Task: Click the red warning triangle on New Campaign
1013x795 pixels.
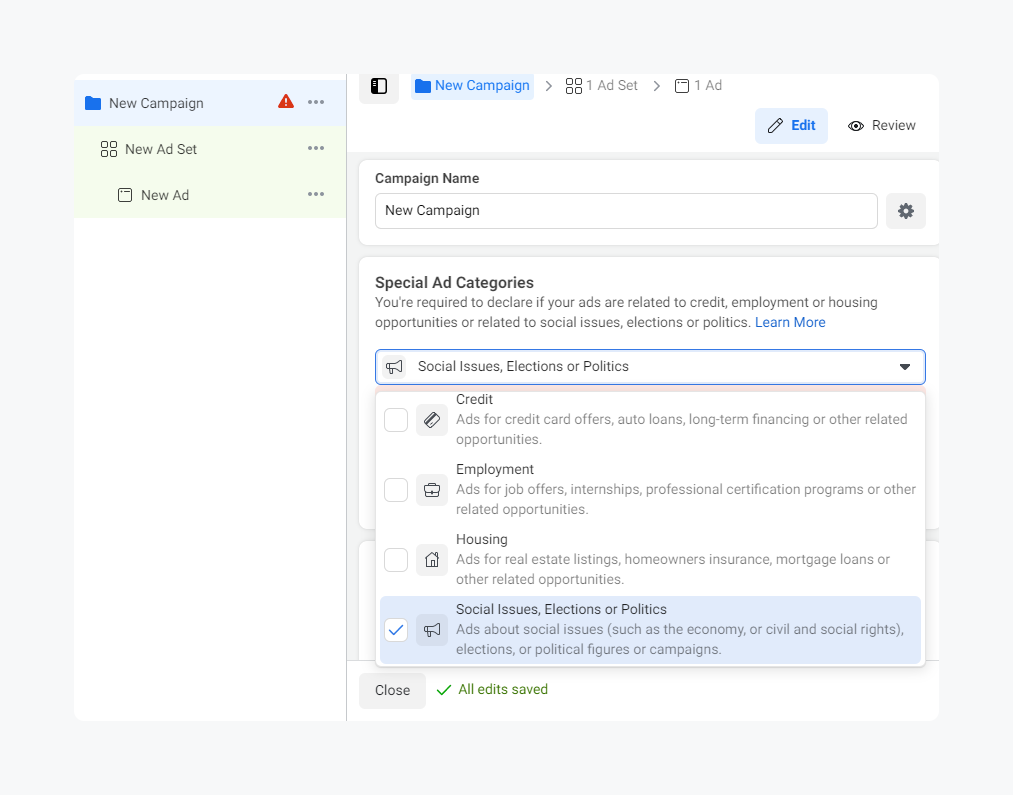Action: pyautogui.click(x=286, y=102)
